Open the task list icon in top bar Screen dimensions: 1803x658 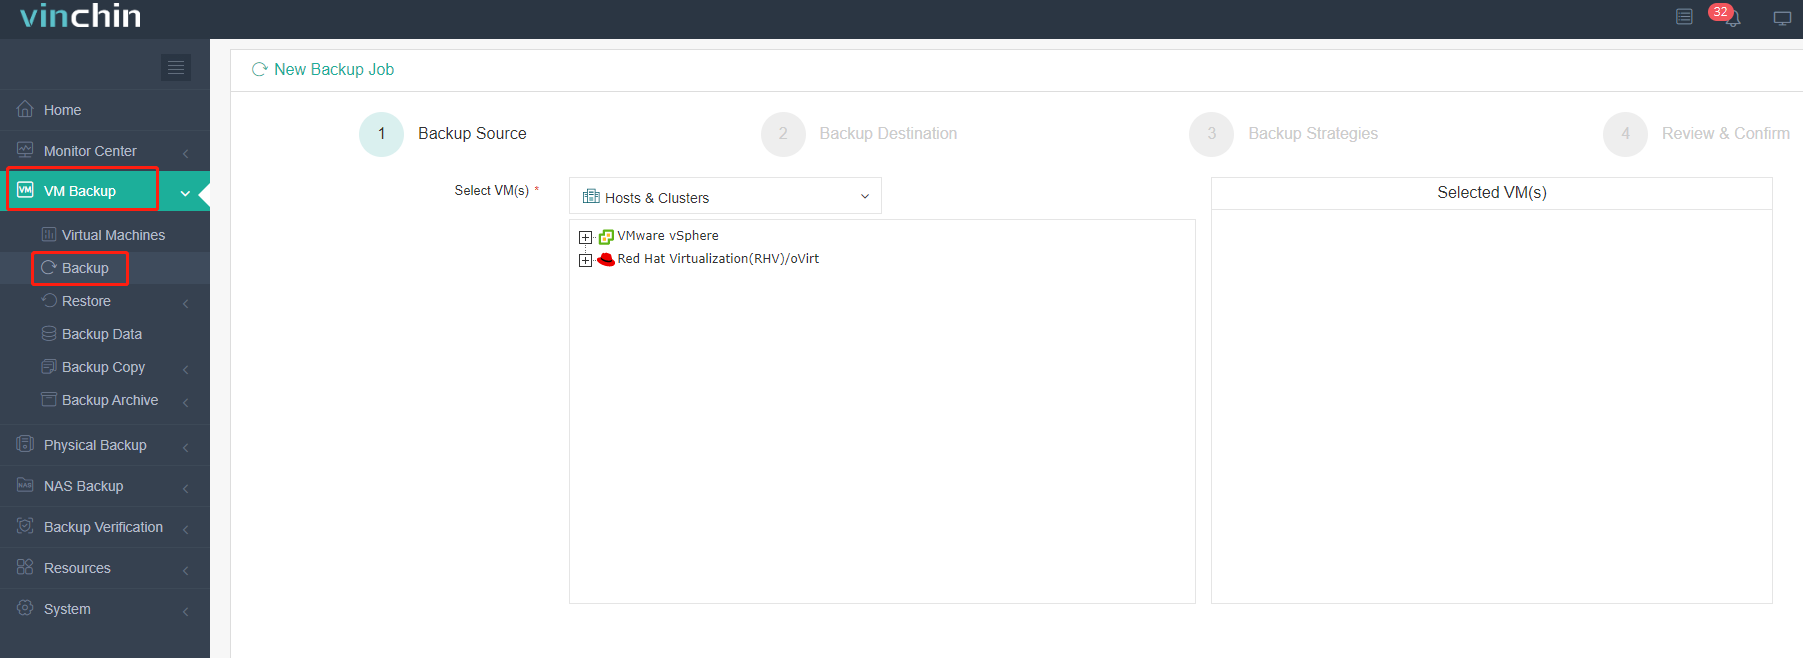[1684, 17]
